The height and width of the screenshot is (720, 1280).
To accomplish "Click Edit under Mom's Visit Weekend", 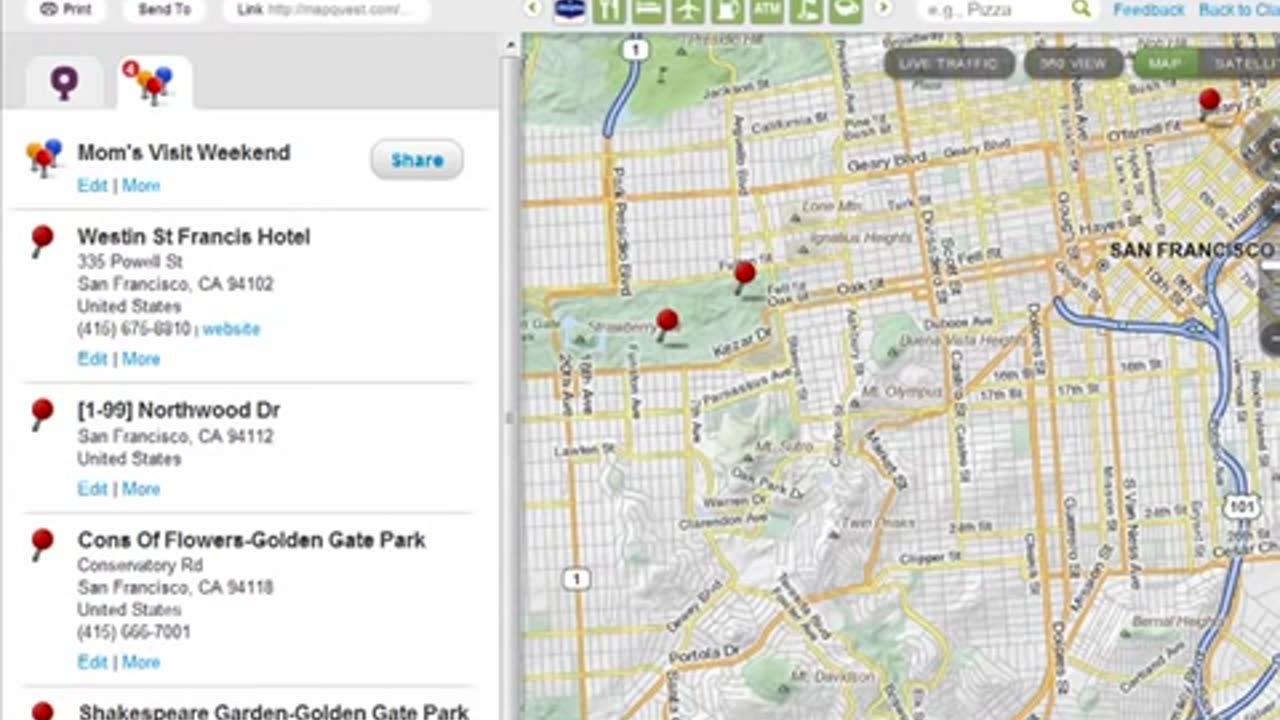I will (92, 186).
